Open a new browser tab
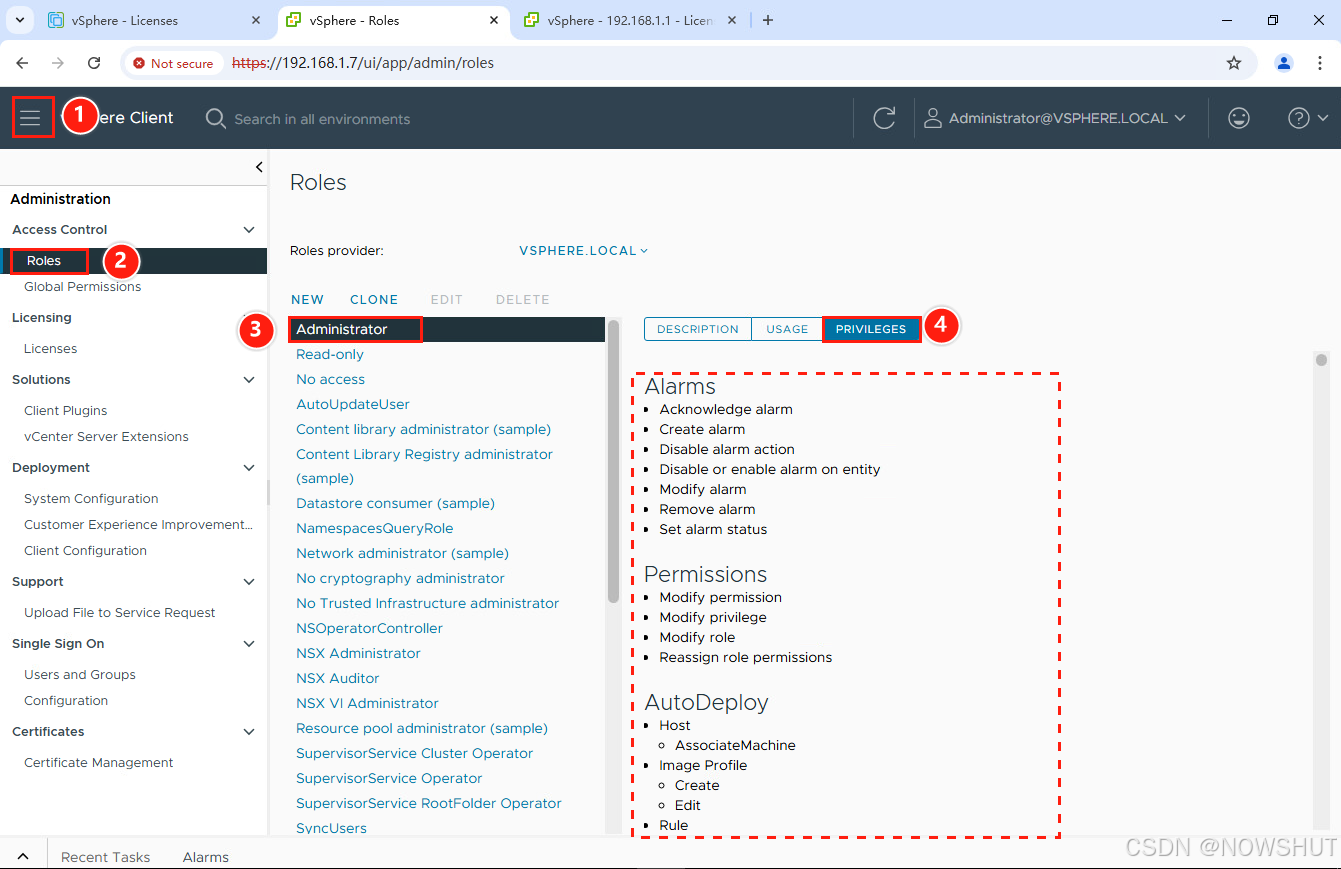This screenshot has height=869, width=1341. (768, 20)
